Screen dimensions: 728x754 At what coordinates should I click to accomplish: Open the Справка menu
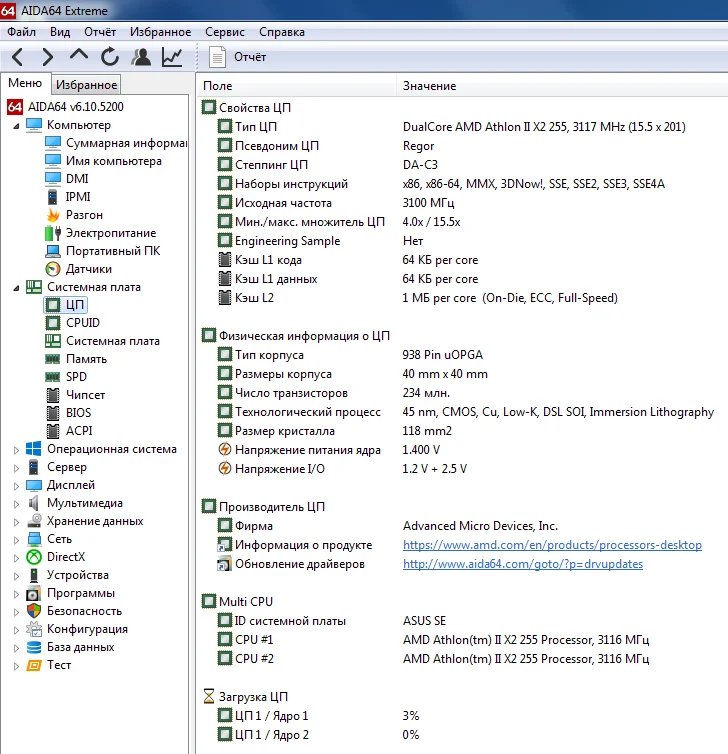pyautogui.click(x=282, y=32)
